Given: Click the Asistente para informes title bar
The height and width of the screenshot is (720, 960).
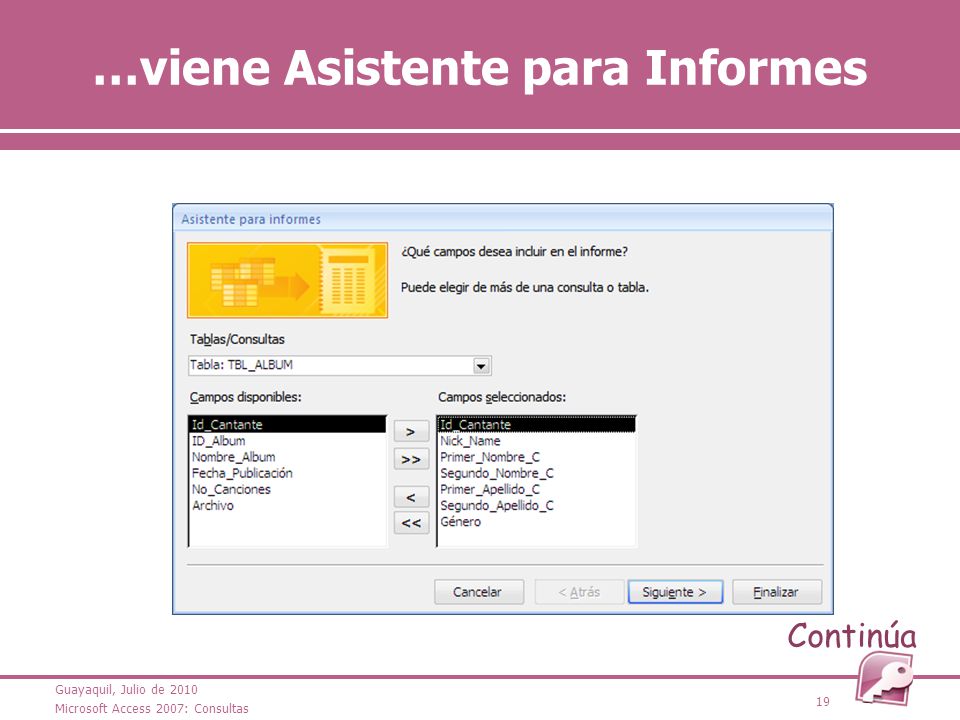Looking at the screenshot, I should [503, 219].
